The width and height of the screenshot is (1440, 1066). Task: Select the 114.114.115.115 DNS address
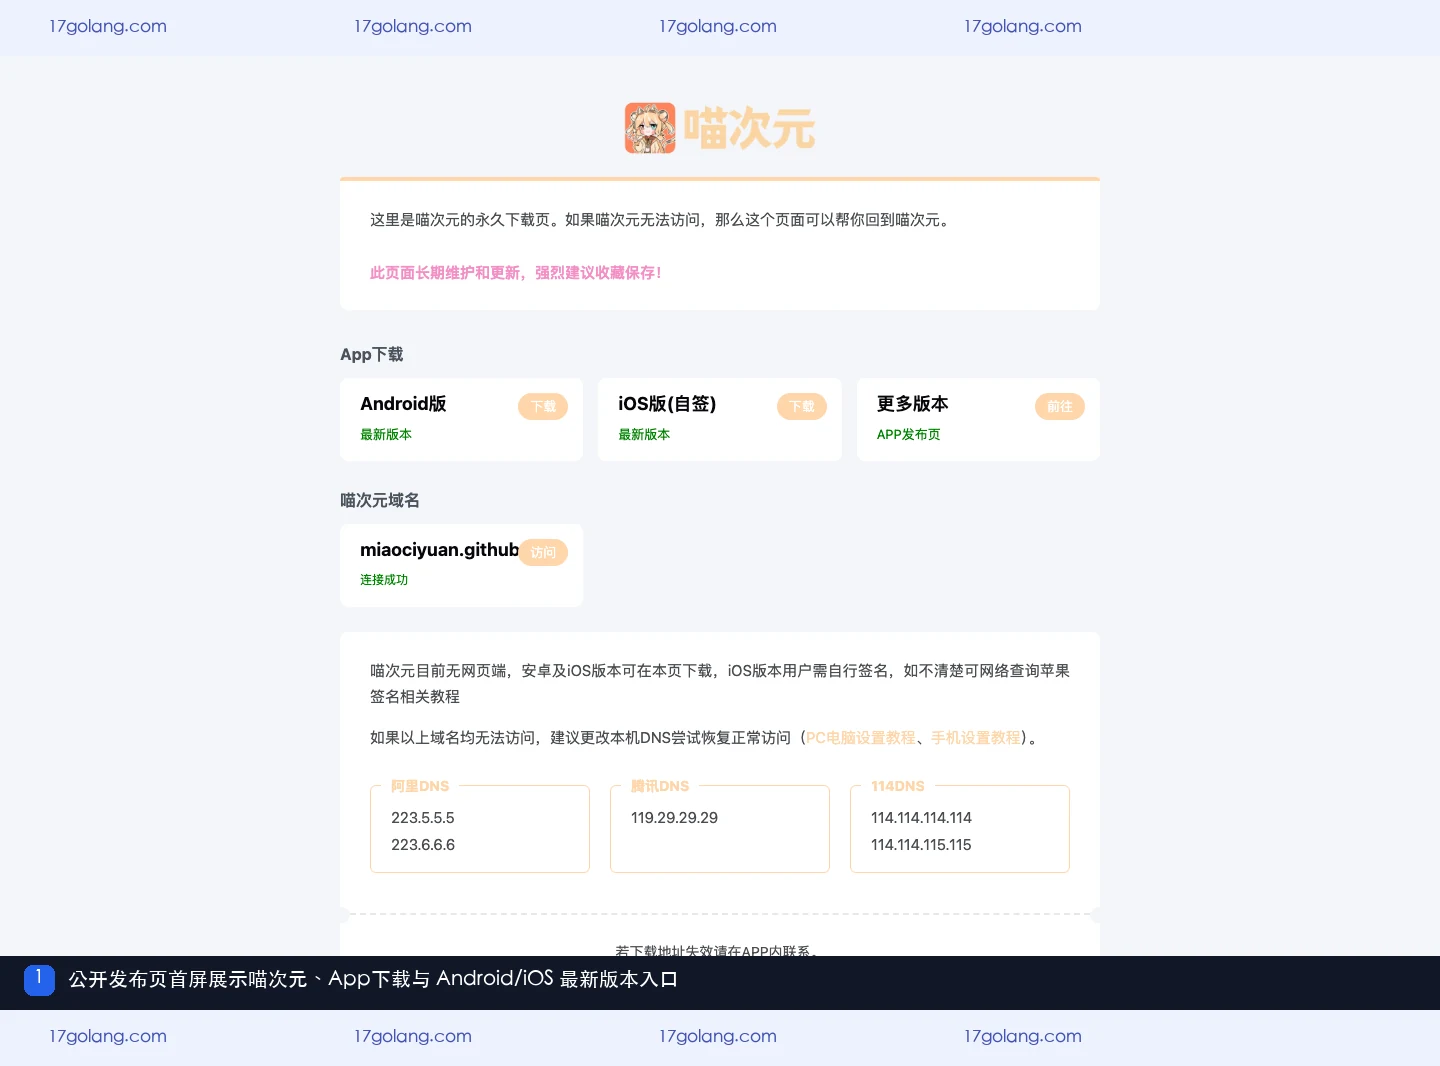point(921,845)
